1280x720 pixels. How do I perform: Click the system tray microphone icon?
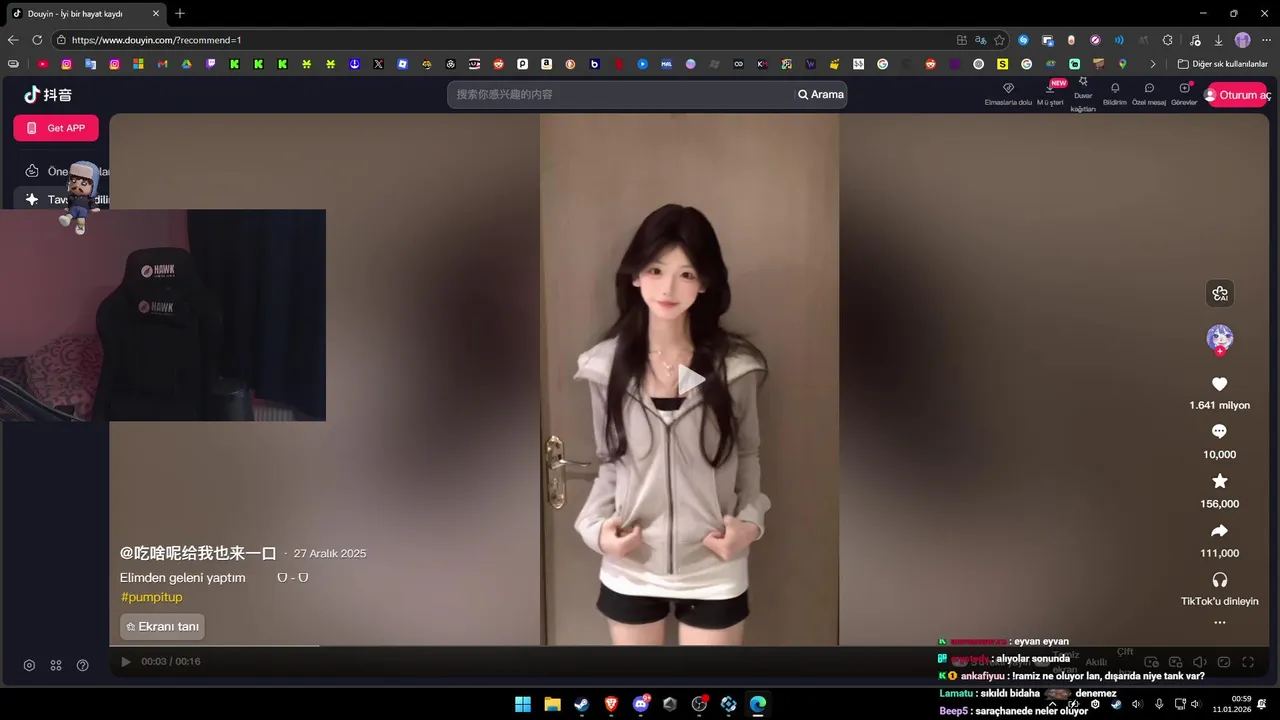(x=1159, y=704)
